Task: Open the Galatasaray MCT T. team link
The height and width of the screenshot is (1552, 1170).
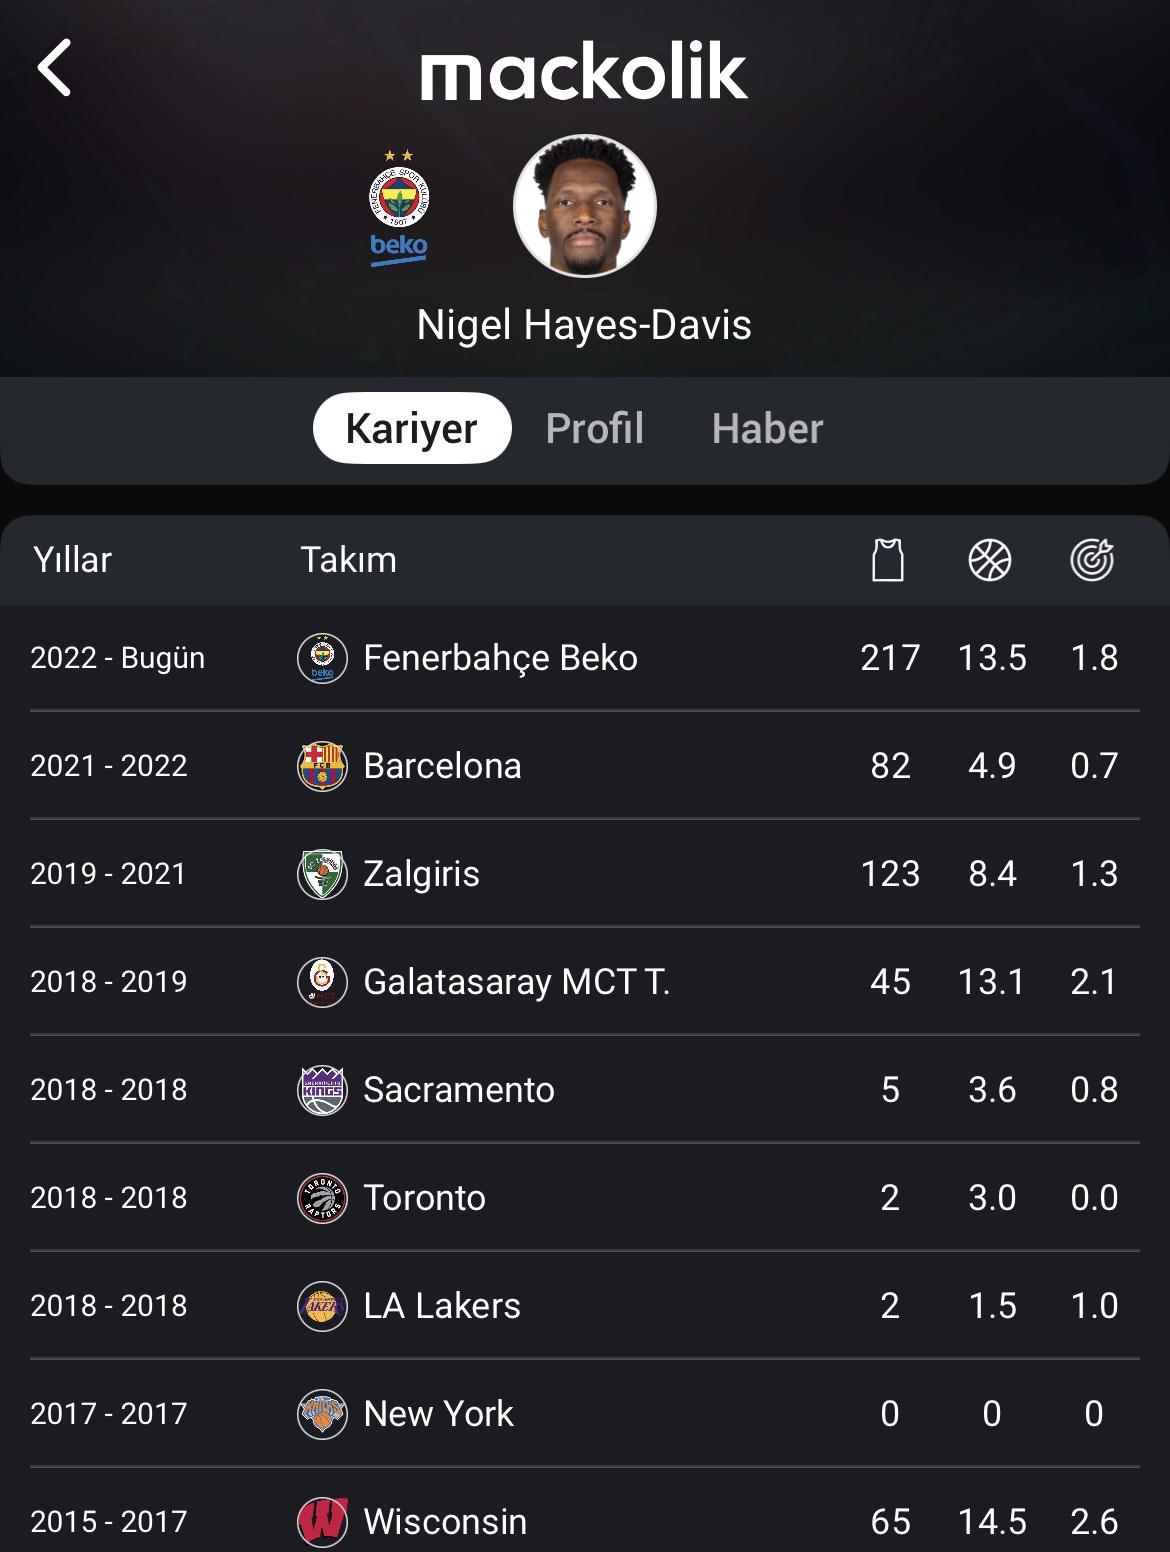Action: click(x=516, y=982)
